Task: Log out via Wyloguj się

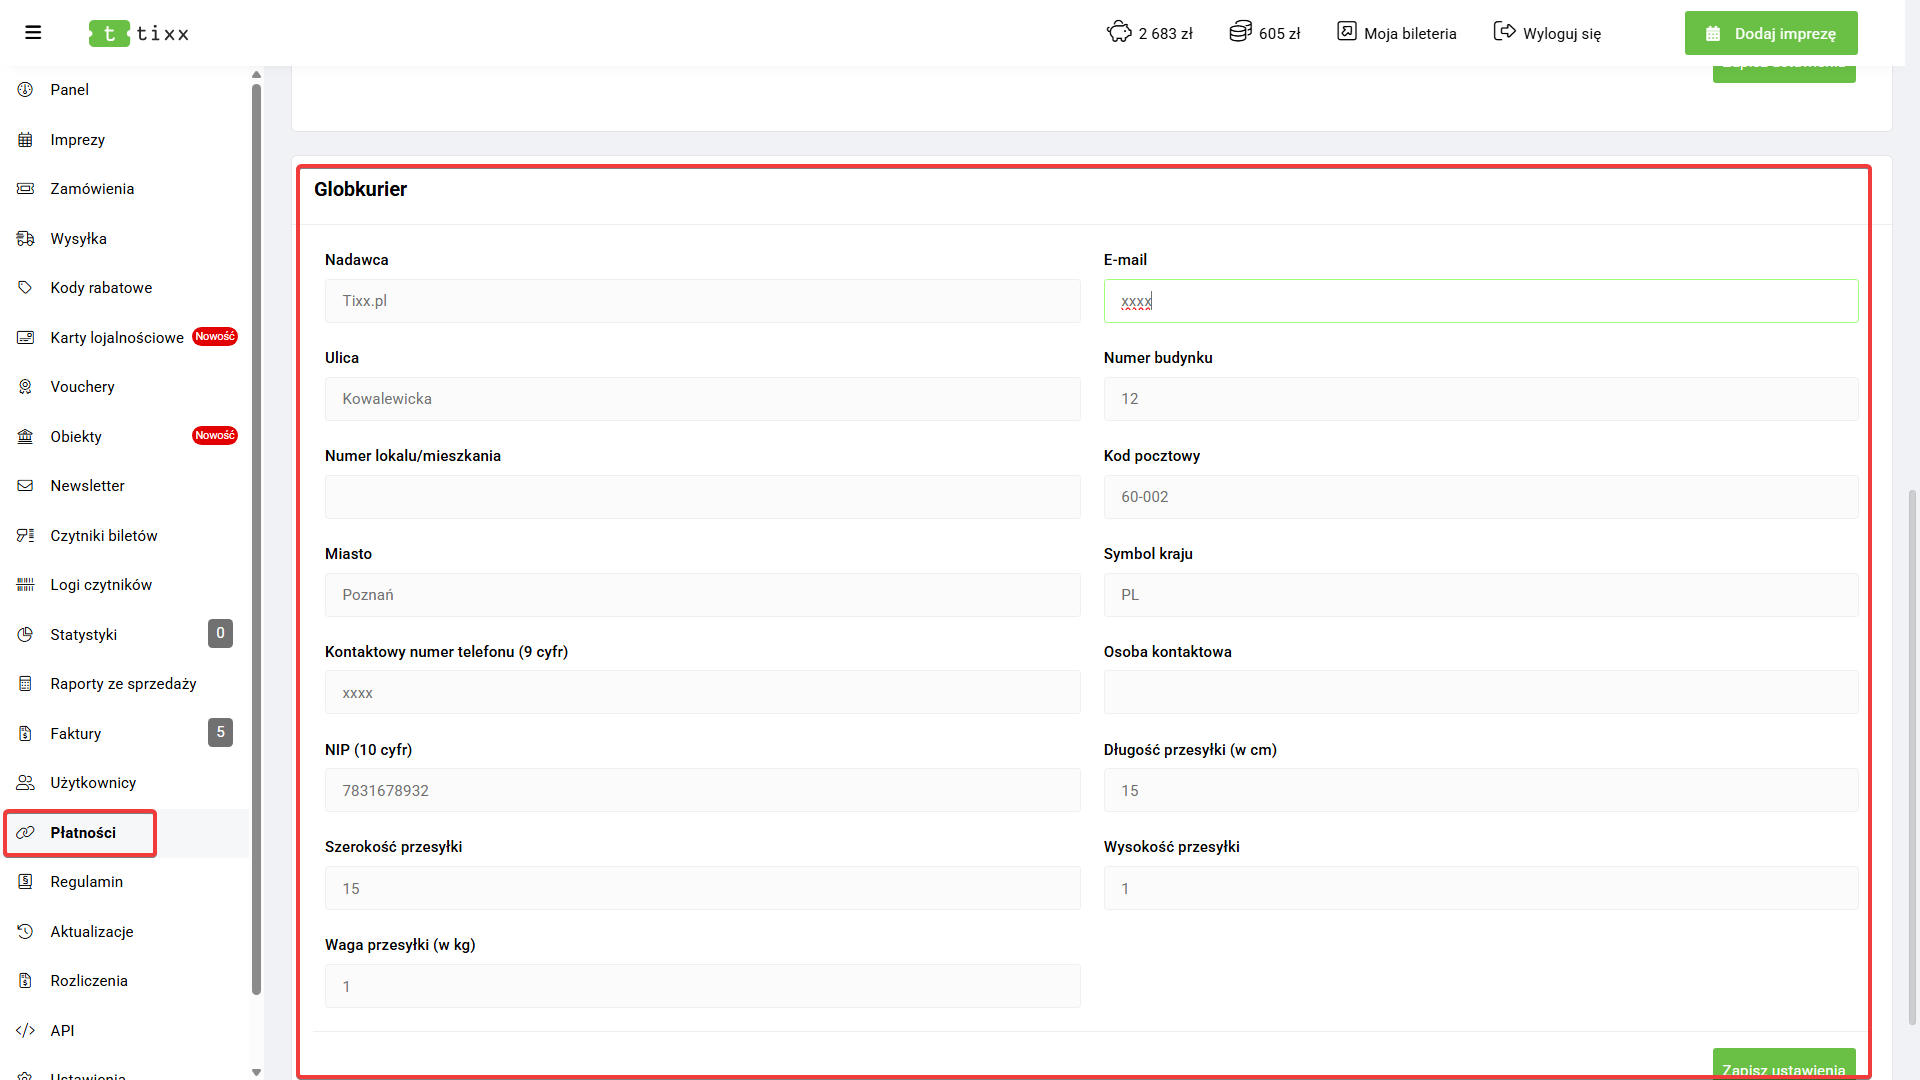Action: (x=1547, y=33)
